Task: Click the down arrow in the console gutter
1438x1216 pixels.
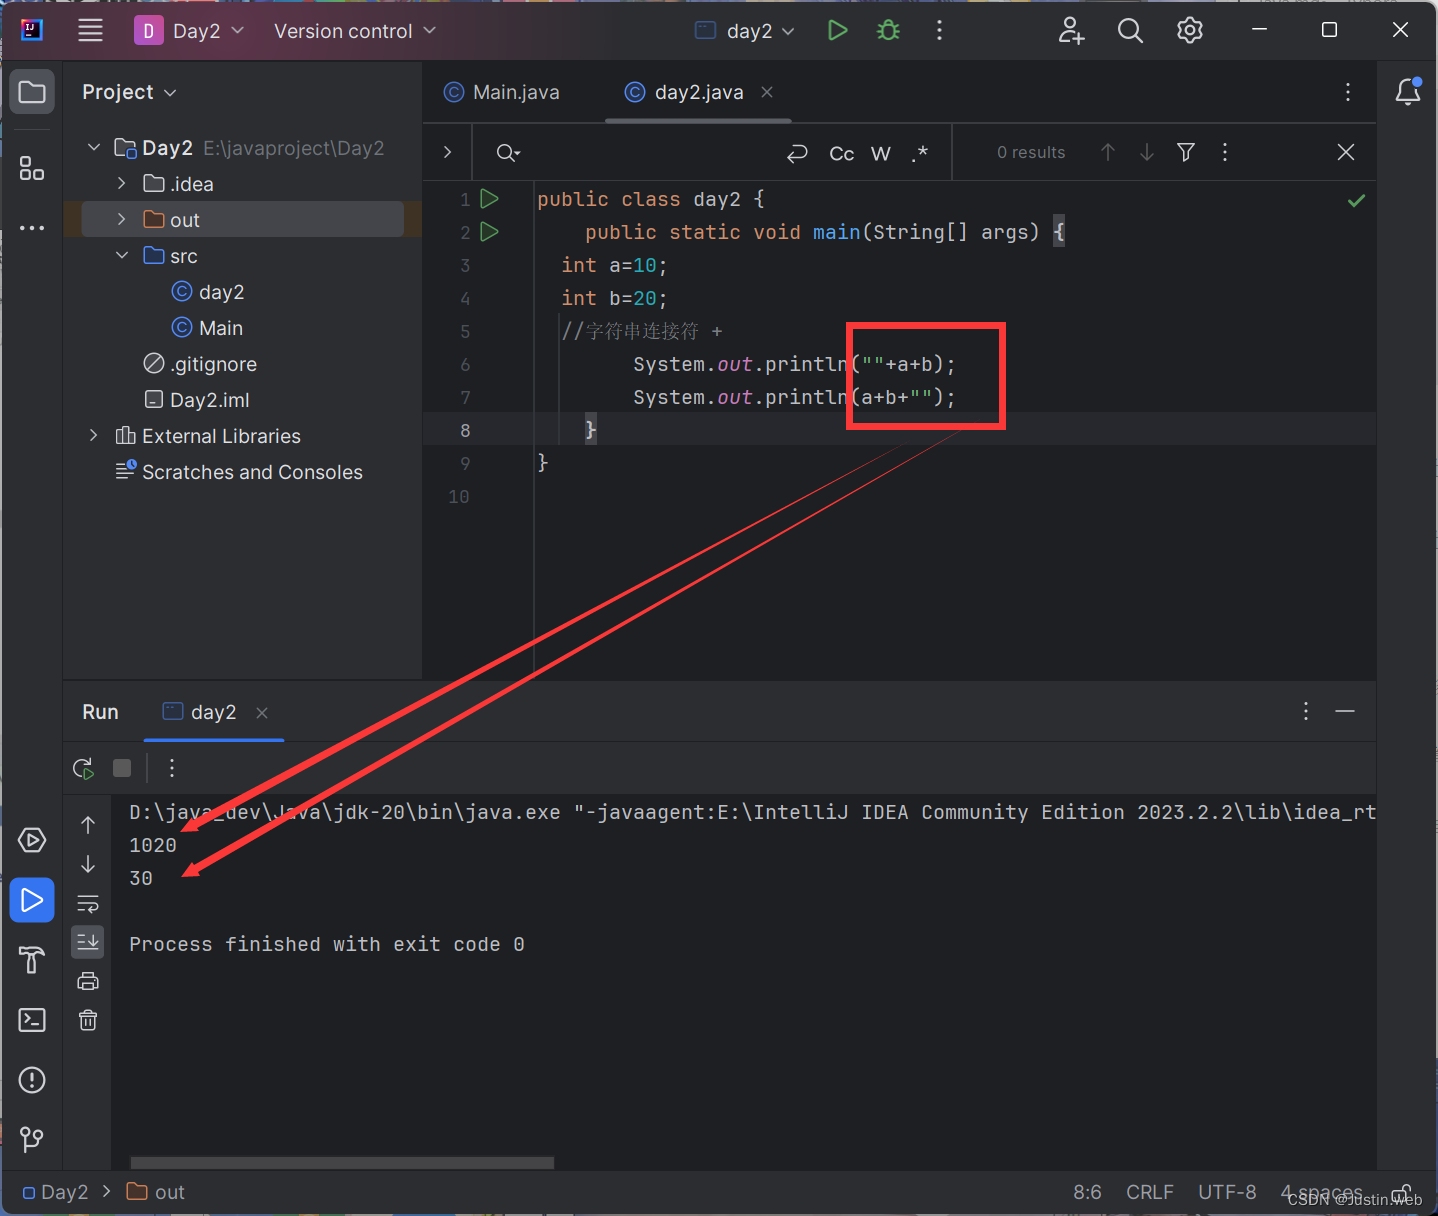Action: (88, 863)
